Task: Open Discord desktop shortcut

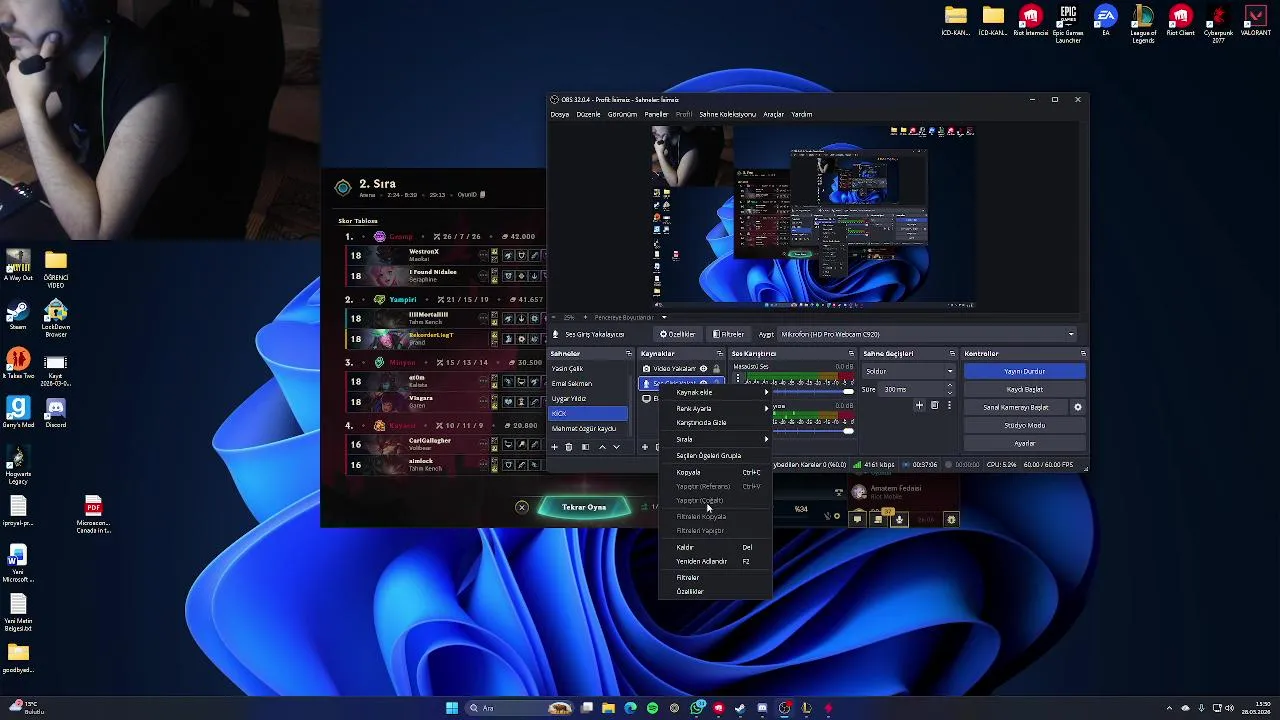Action: point(55,412)
